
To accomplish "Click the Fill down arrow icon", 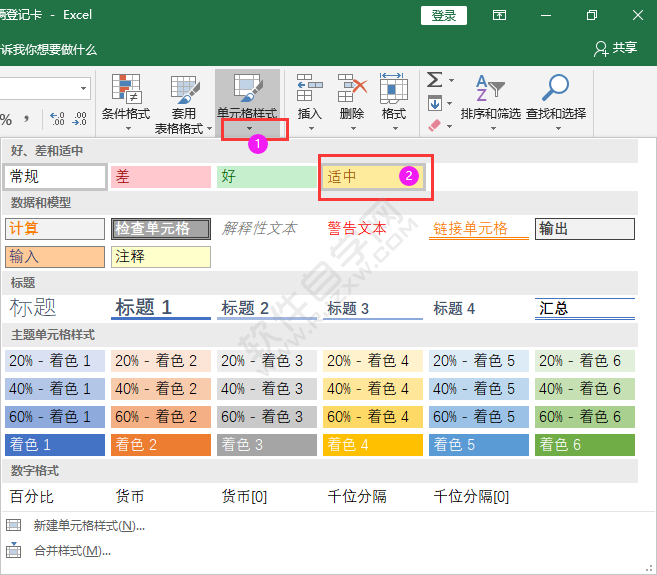I will click(435, 103).
